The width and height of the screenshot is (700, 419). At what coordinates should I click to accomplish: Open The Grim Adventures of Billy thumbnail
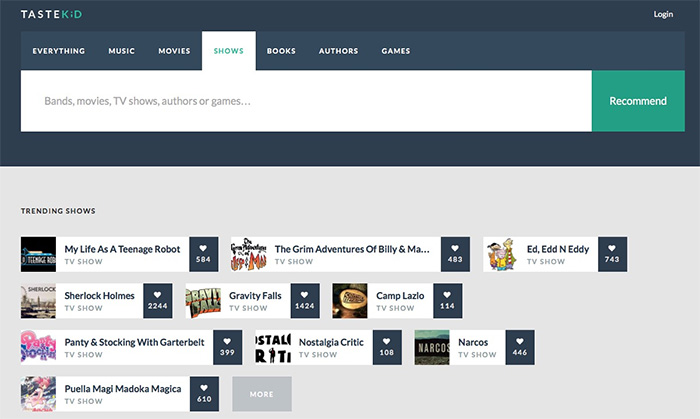(249, 254)
